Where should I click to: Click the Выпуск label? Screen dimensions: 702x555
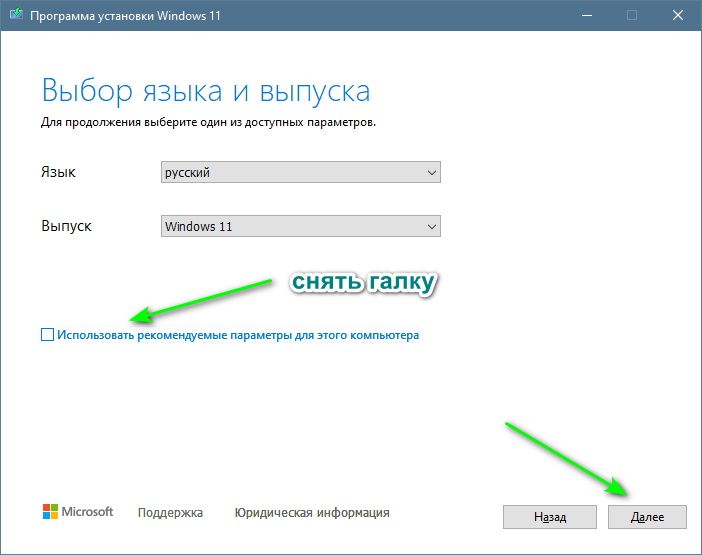tap(66, 226)
